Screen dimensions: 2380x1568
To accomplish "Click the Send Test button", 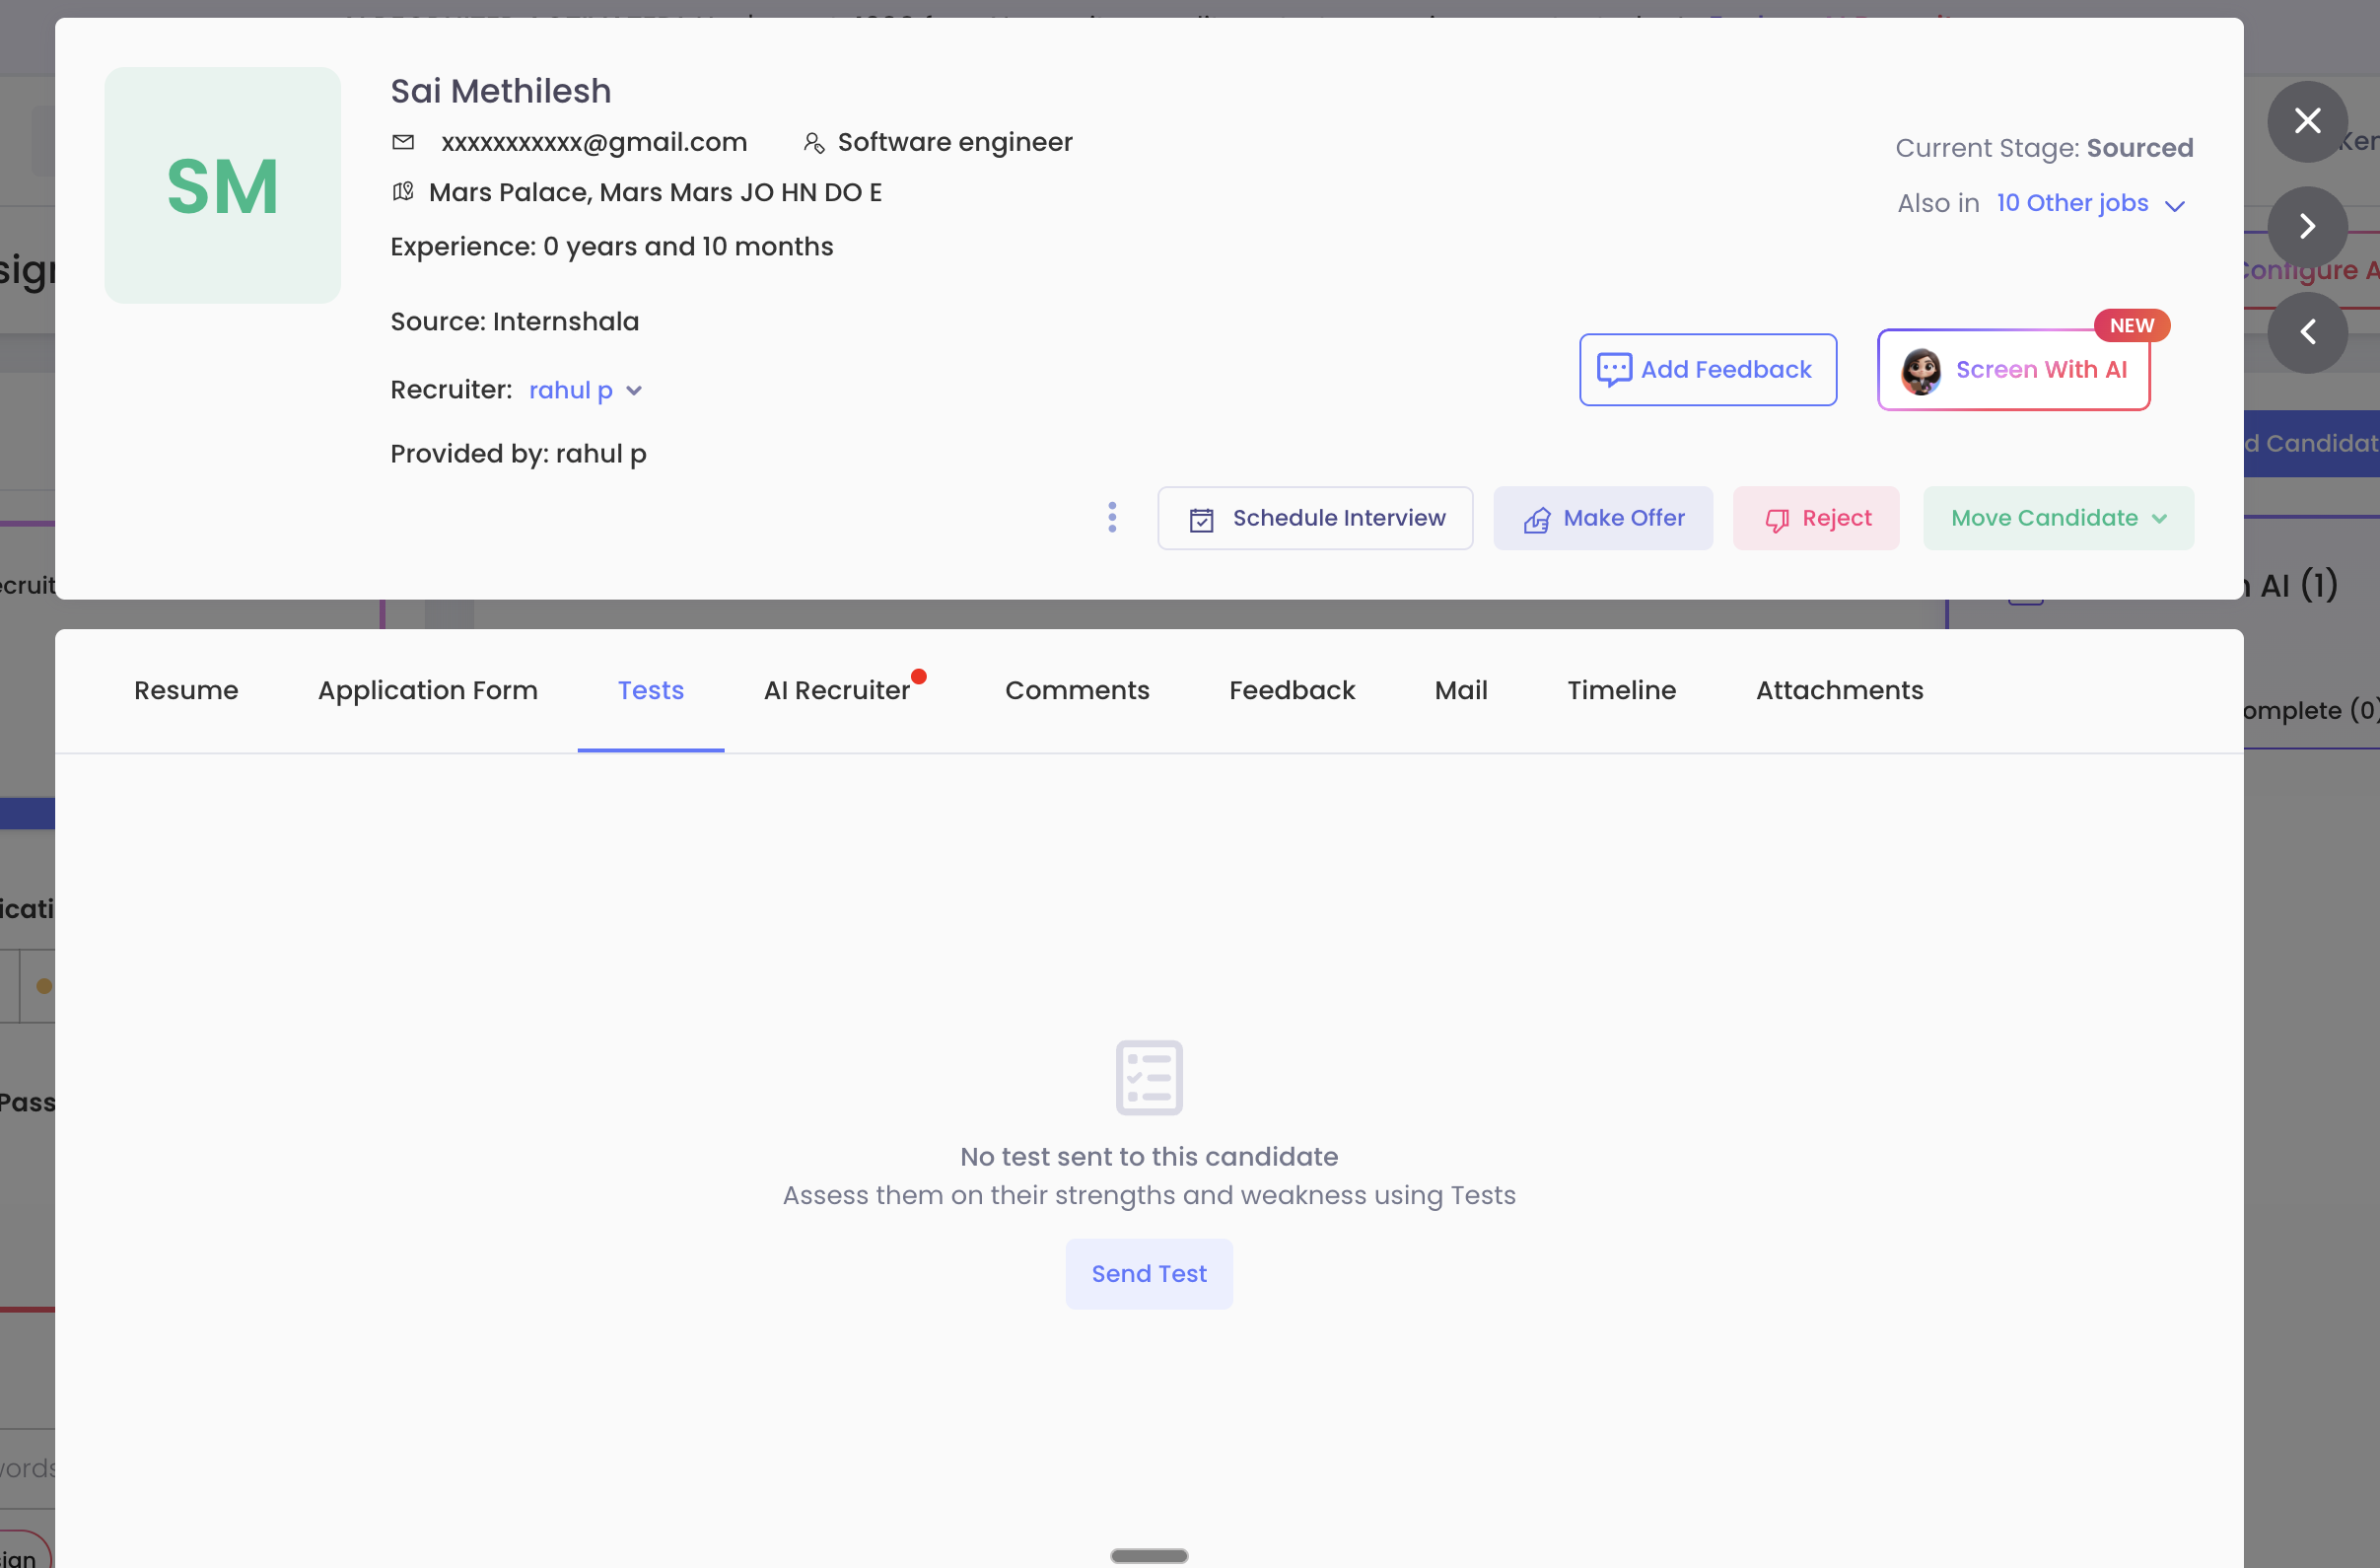I will click(x=1149, y=1274).
